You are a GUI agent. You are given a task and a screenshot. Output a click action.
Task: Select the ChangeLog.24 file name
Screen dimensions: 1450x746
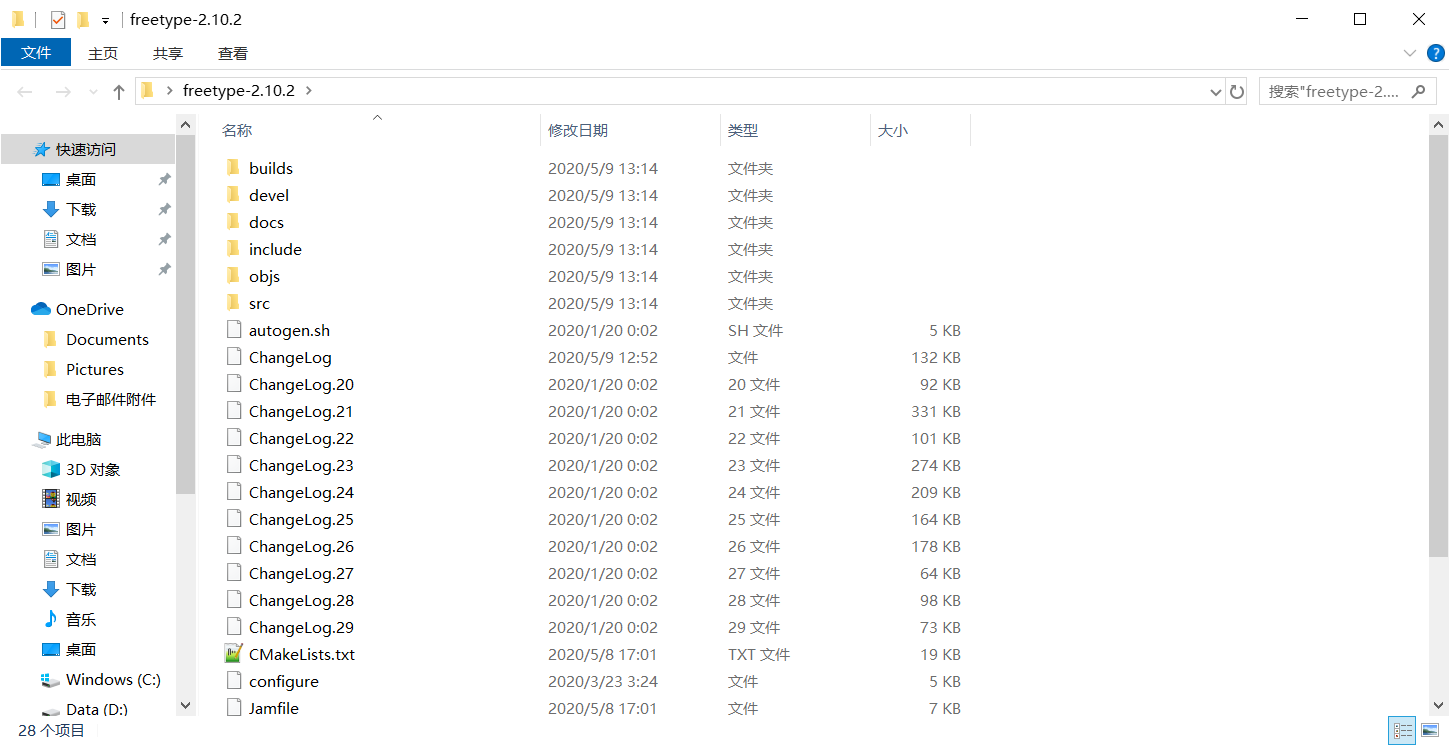301,492
